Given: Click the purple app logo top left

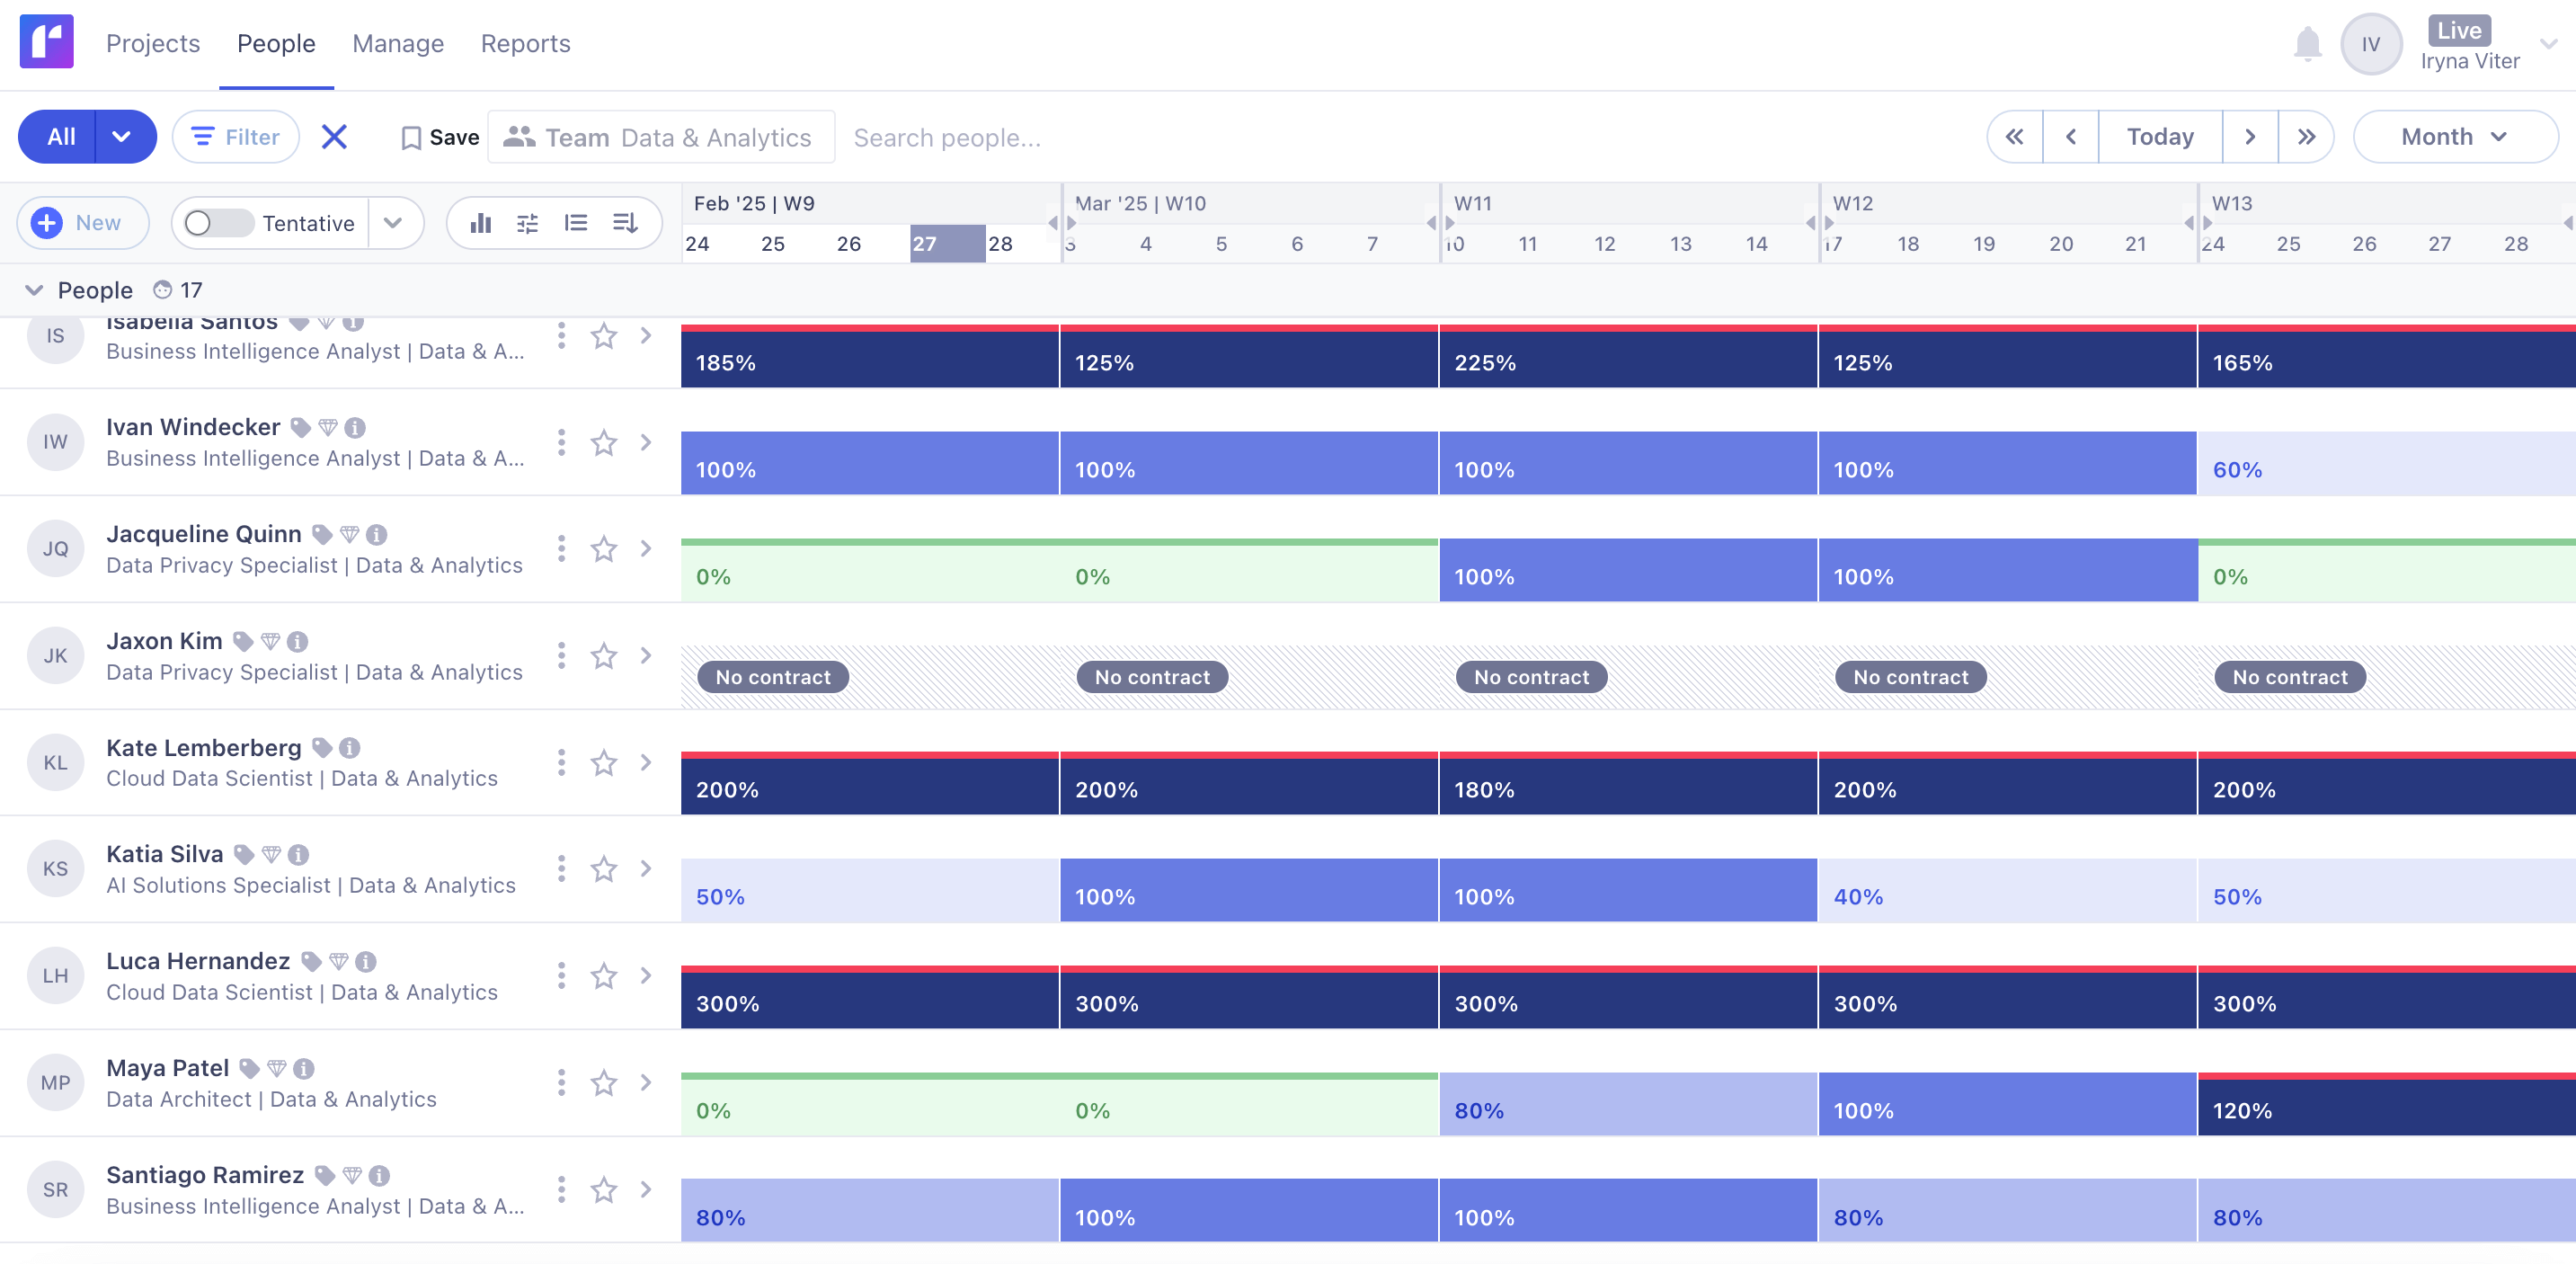Looking at the screenshot, I should [x=46, y=42].
